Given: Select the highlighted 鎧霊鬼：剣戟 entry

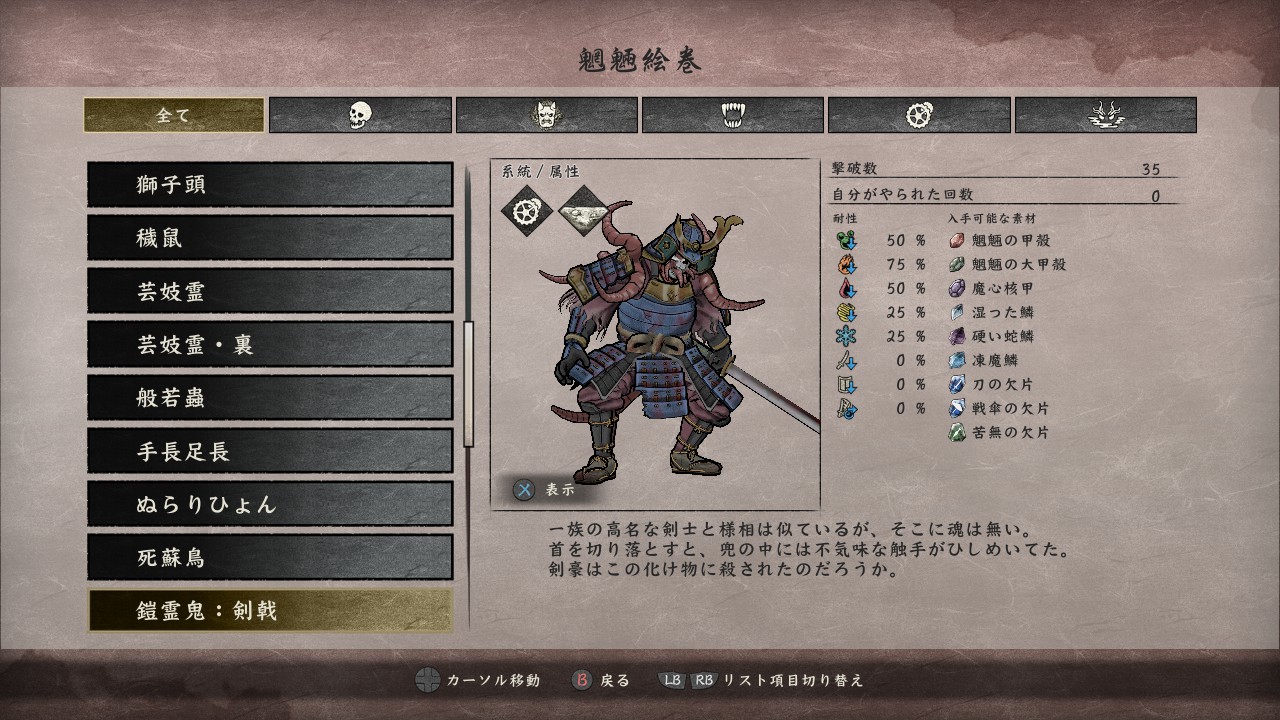Looking at the screenshot, I should click(x=270, y=610).
